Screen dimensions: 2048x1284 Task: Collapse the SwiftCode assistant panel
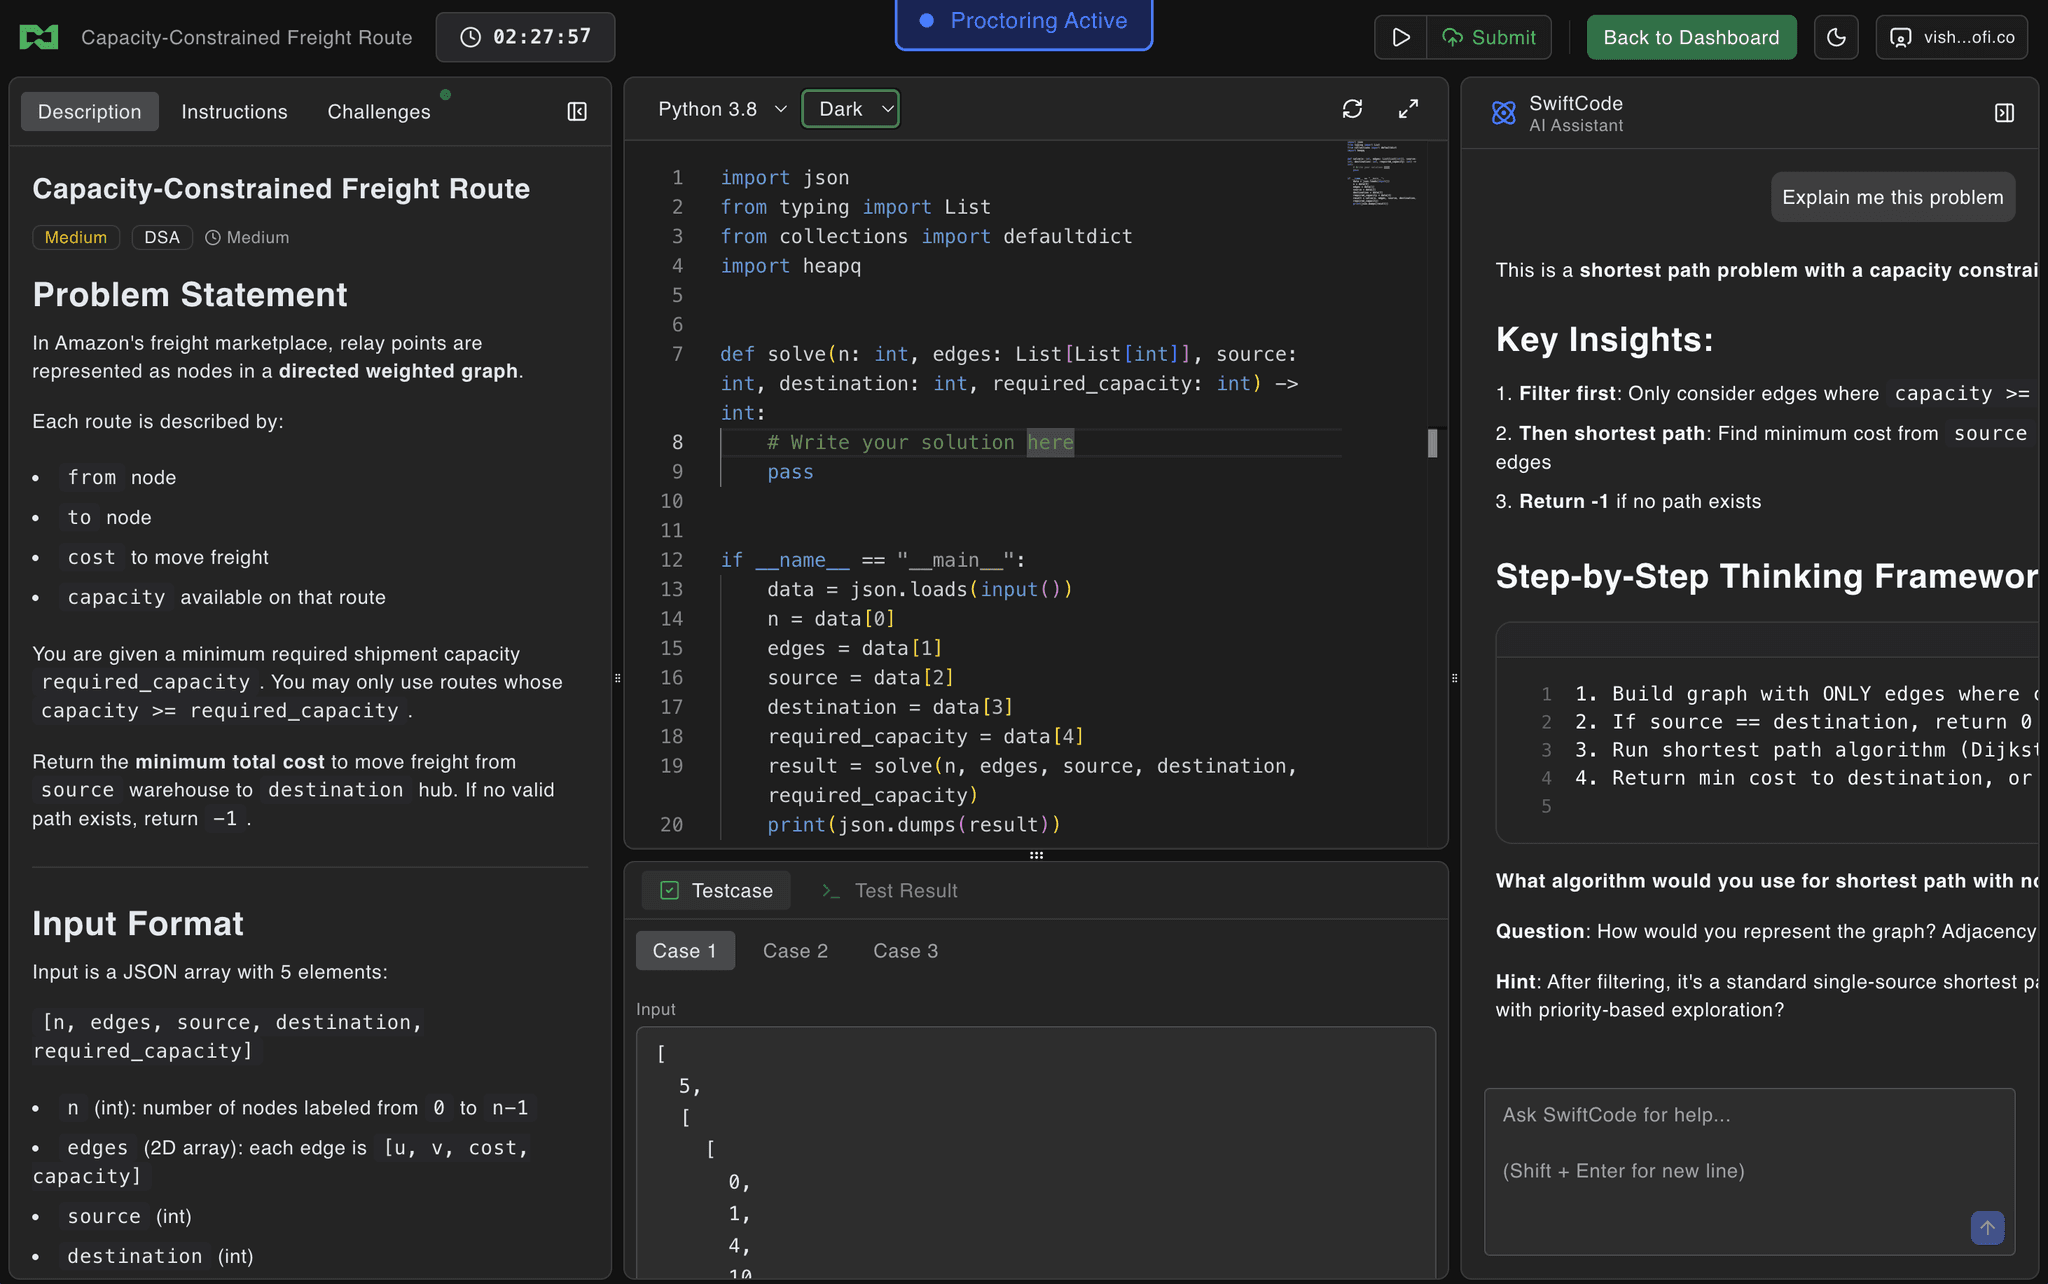pos(2004,113)
